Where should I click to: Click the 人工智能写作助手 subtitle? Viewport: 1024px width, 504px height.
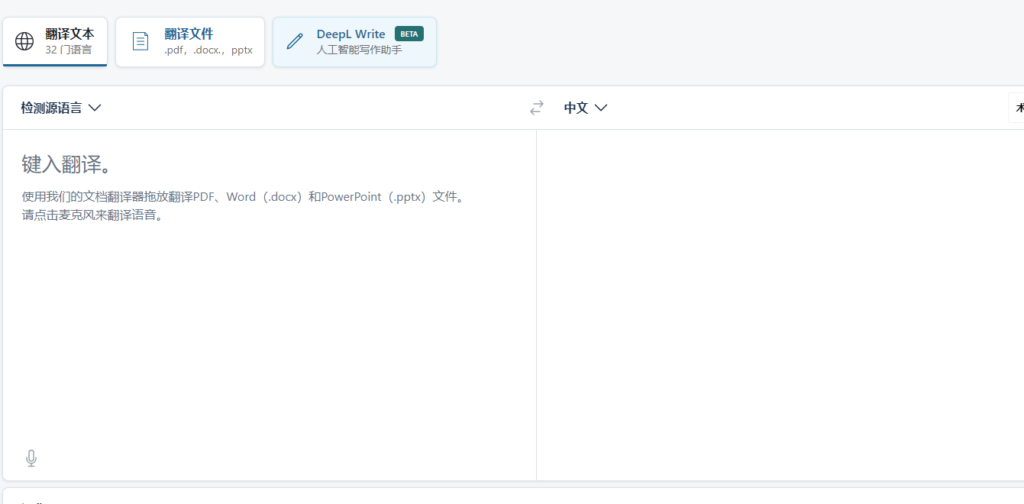coord(359,49)
